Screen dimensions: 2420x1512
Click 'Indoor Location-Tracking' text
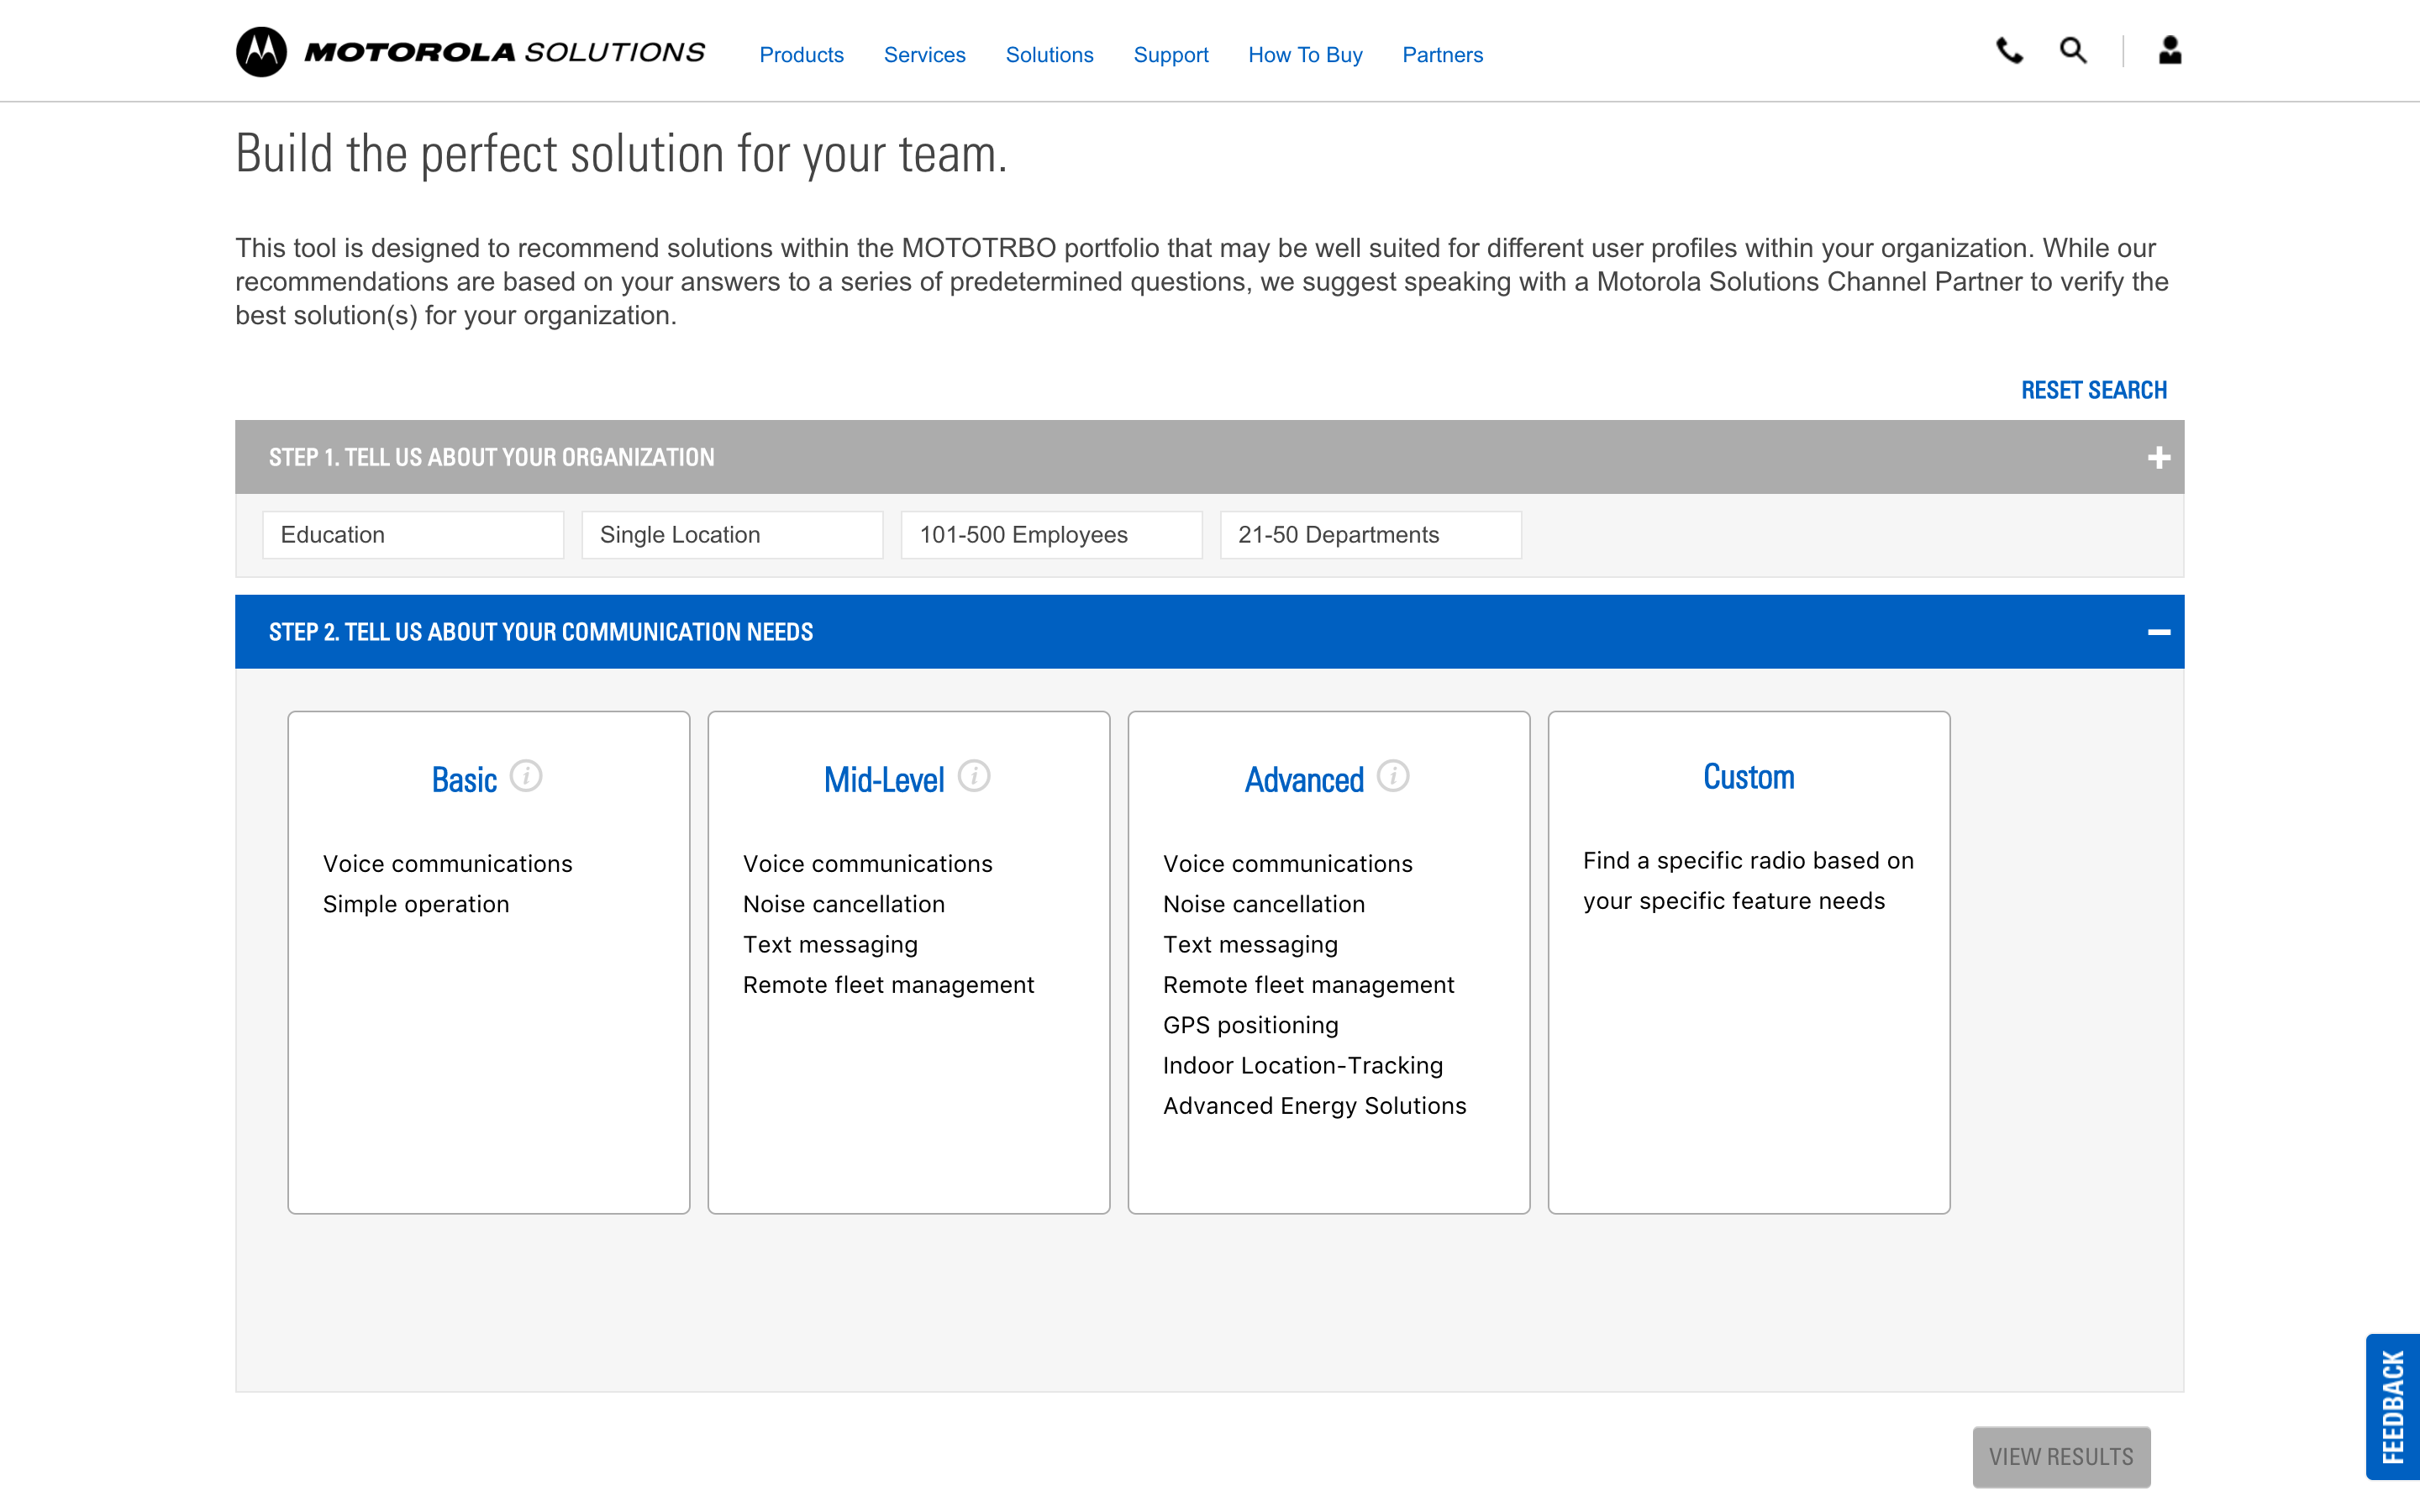(1303, 1065)
